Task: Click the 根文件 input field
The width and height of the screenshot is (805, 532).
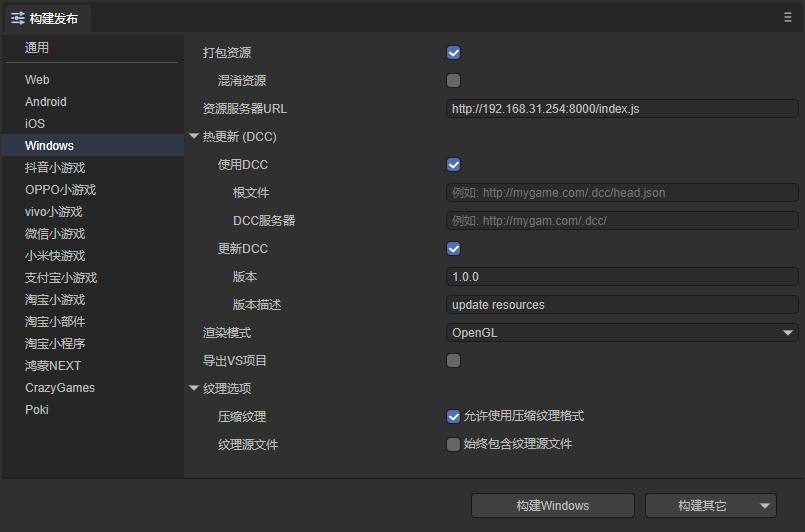Action: 621,193
